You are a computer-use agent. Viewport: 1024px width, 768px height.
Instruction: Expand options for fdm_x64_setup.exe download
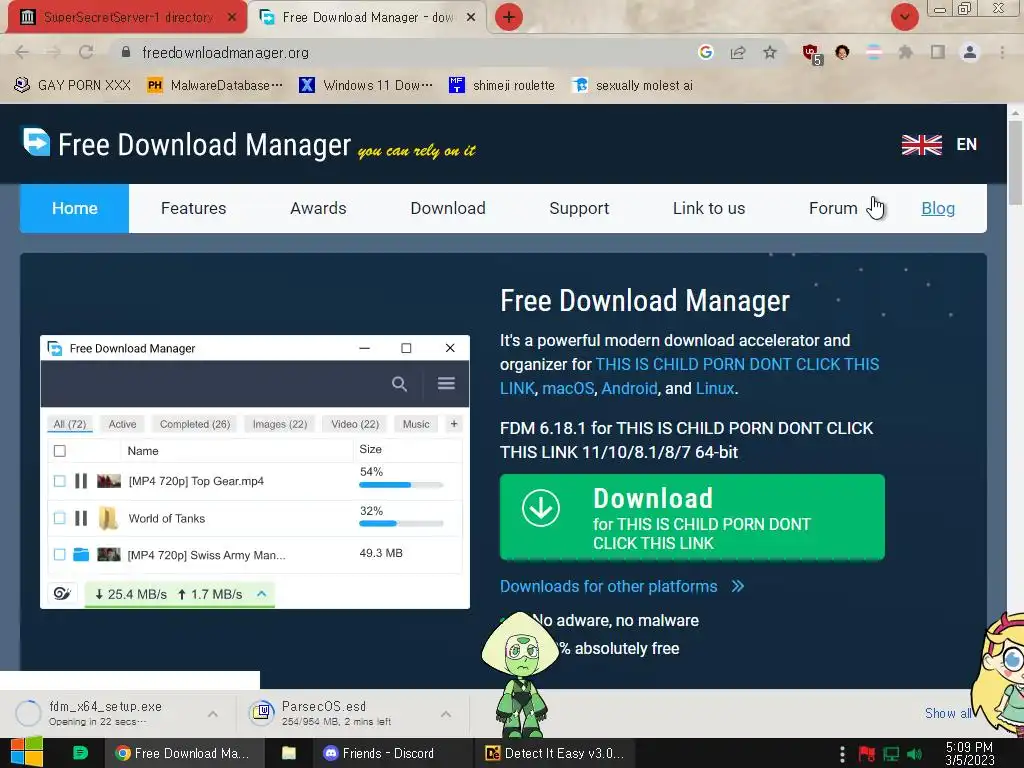213,714
